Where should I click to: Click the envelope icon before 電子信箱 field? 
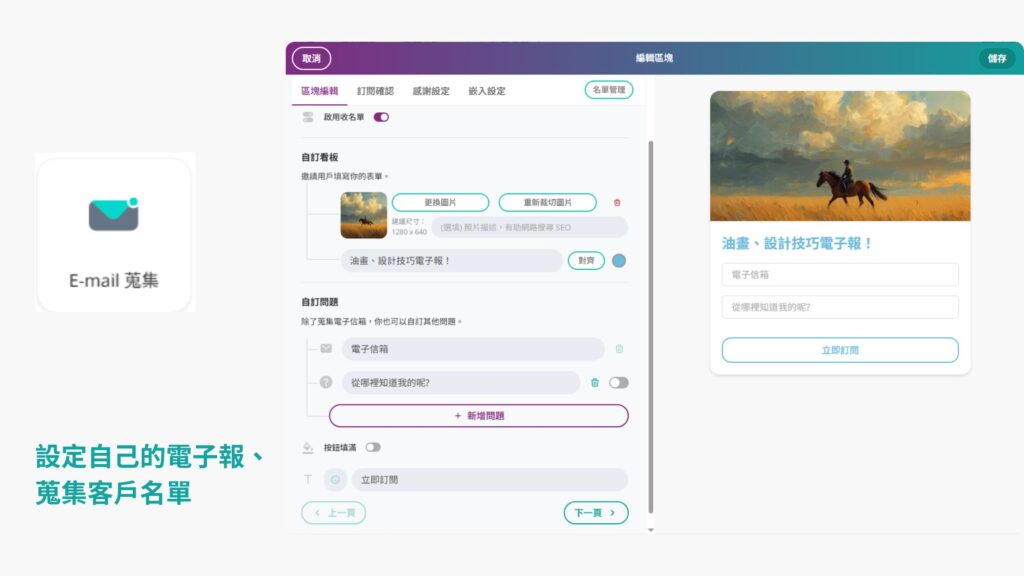point(326,349)
